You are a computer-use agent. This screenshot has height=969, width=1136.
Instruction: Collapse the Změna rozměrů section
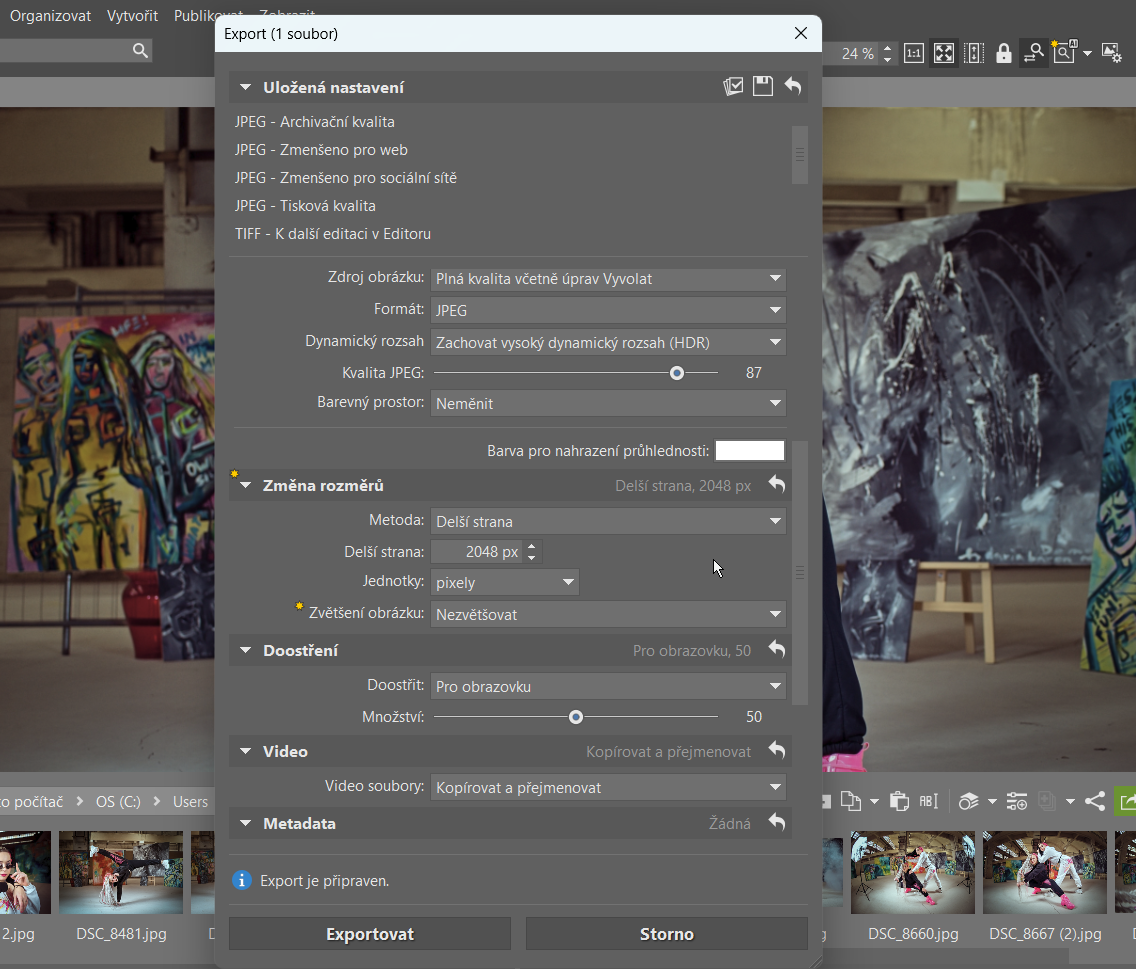pos(246,486)
